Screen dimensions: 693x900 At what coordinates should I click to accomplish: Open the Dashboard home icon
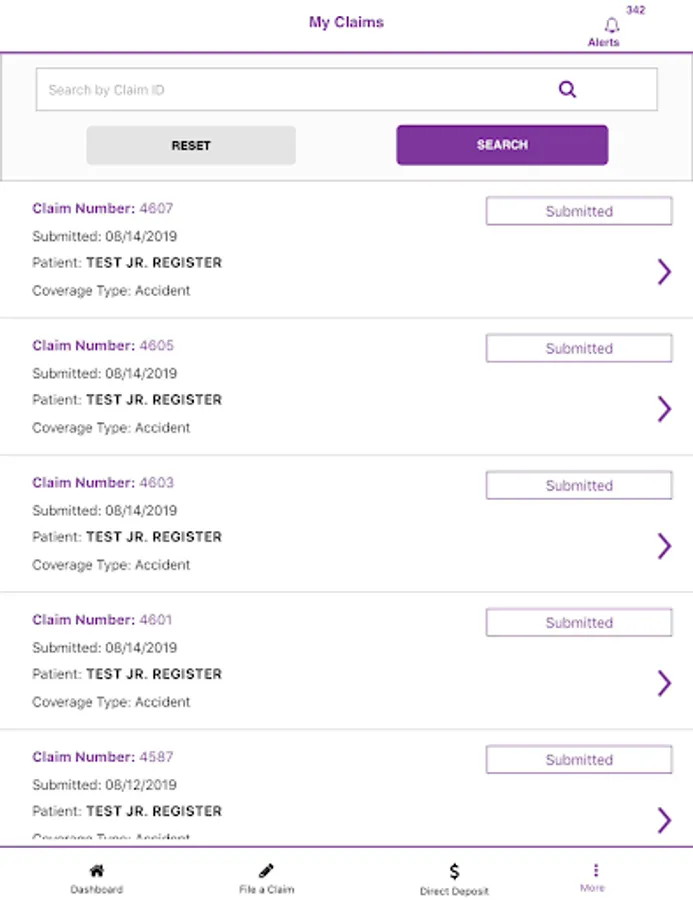coord(97,871)
